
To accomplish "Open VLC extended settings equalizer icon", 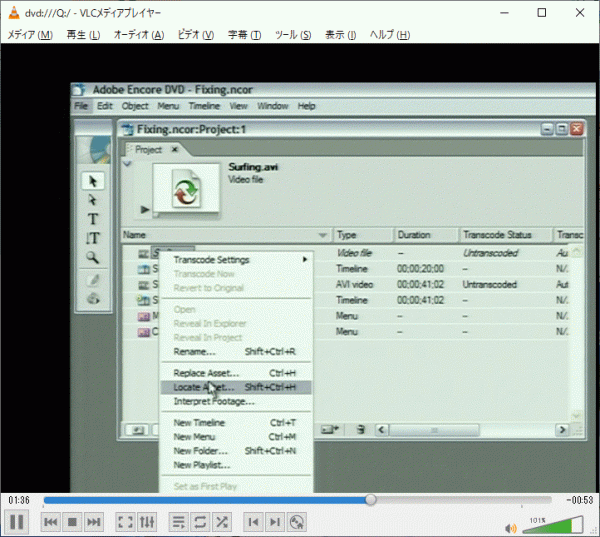I will [147, 522].
